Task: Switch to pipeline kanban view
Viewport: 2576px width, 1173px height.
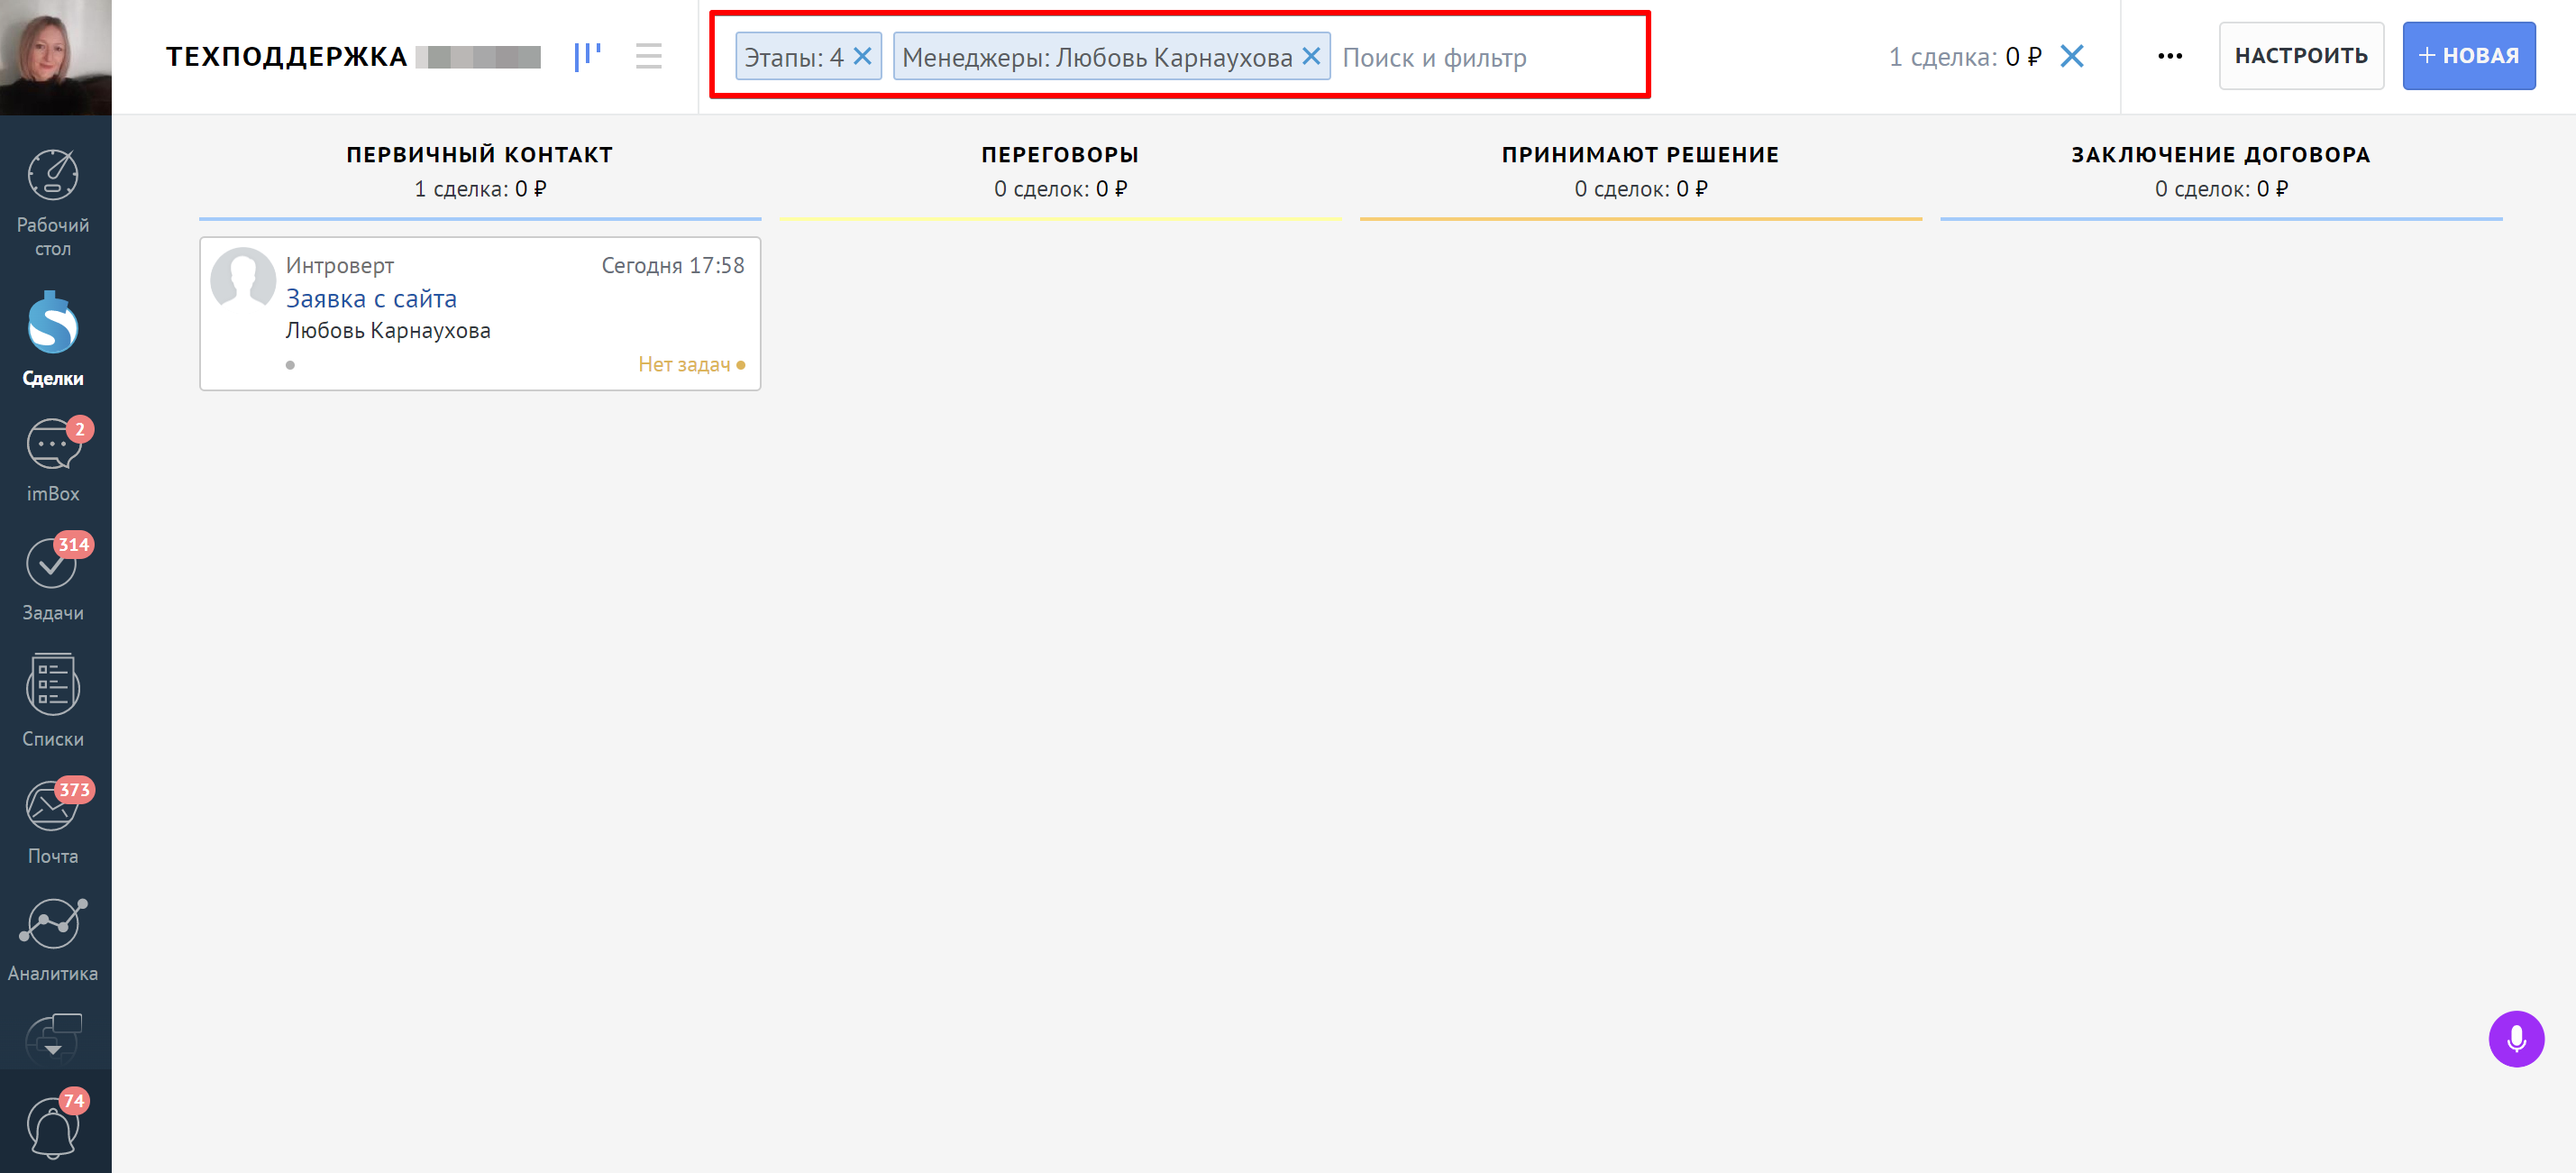Action: click(x=587, y=56)
